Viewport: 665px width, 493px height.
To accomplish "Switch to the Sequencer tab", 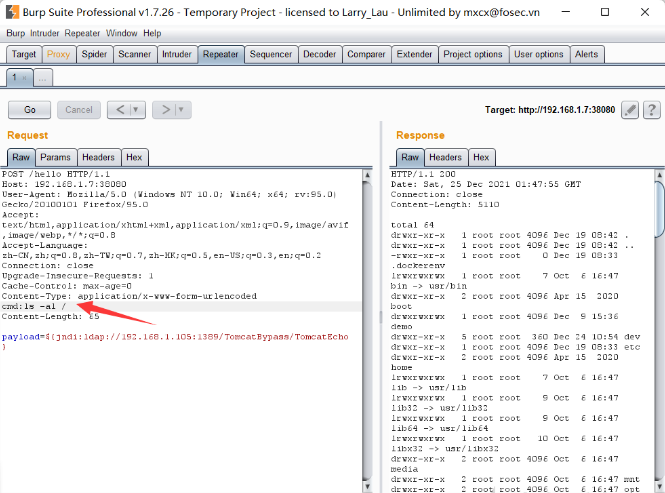I will point(271,54).
